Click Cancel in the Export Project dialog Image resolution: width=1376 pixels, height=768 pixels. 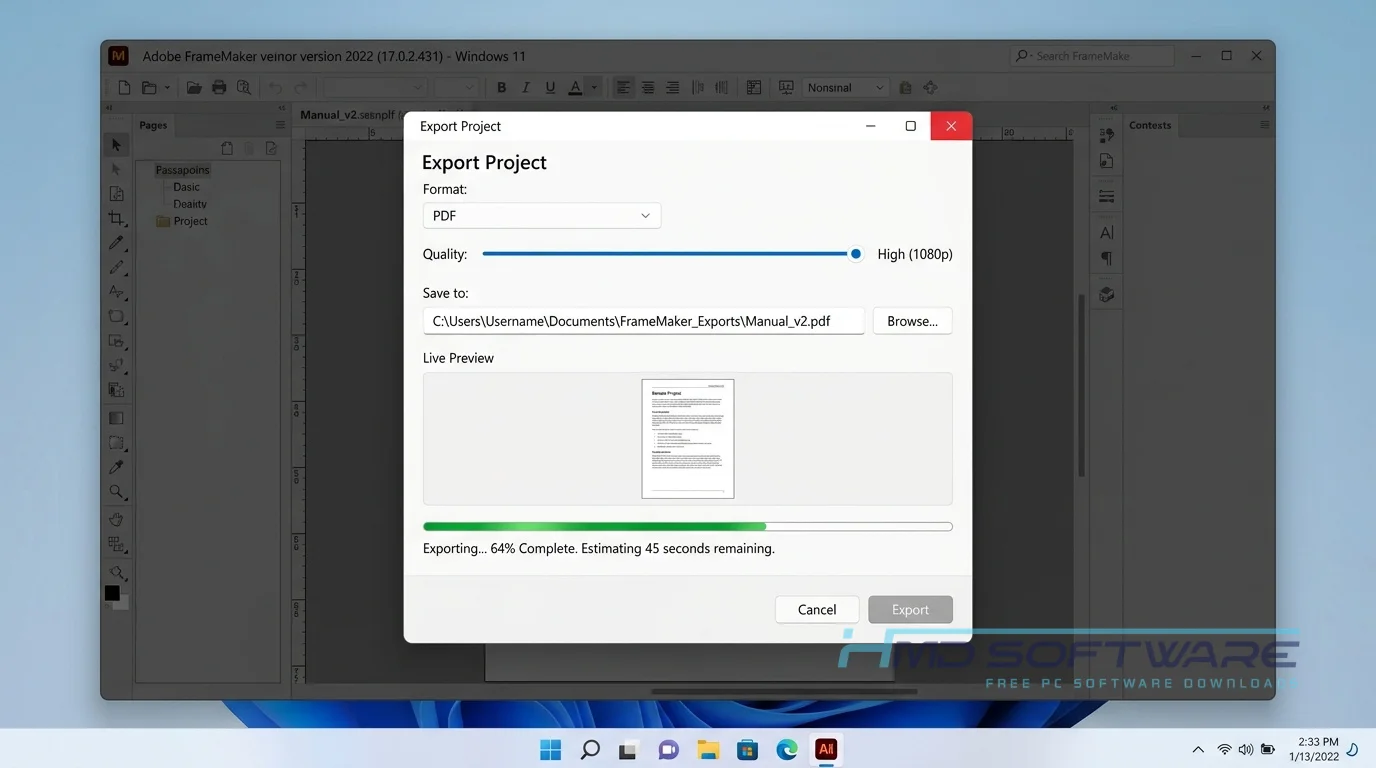point(817,610)
